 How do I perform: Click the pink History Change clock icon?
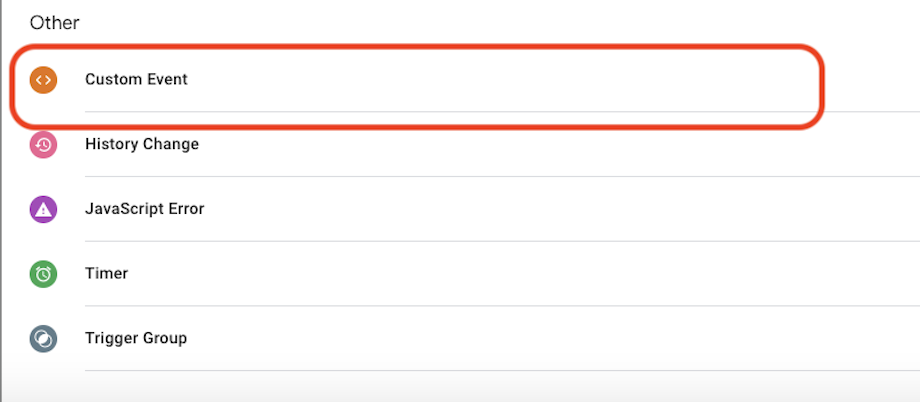[x=43, y=144]
